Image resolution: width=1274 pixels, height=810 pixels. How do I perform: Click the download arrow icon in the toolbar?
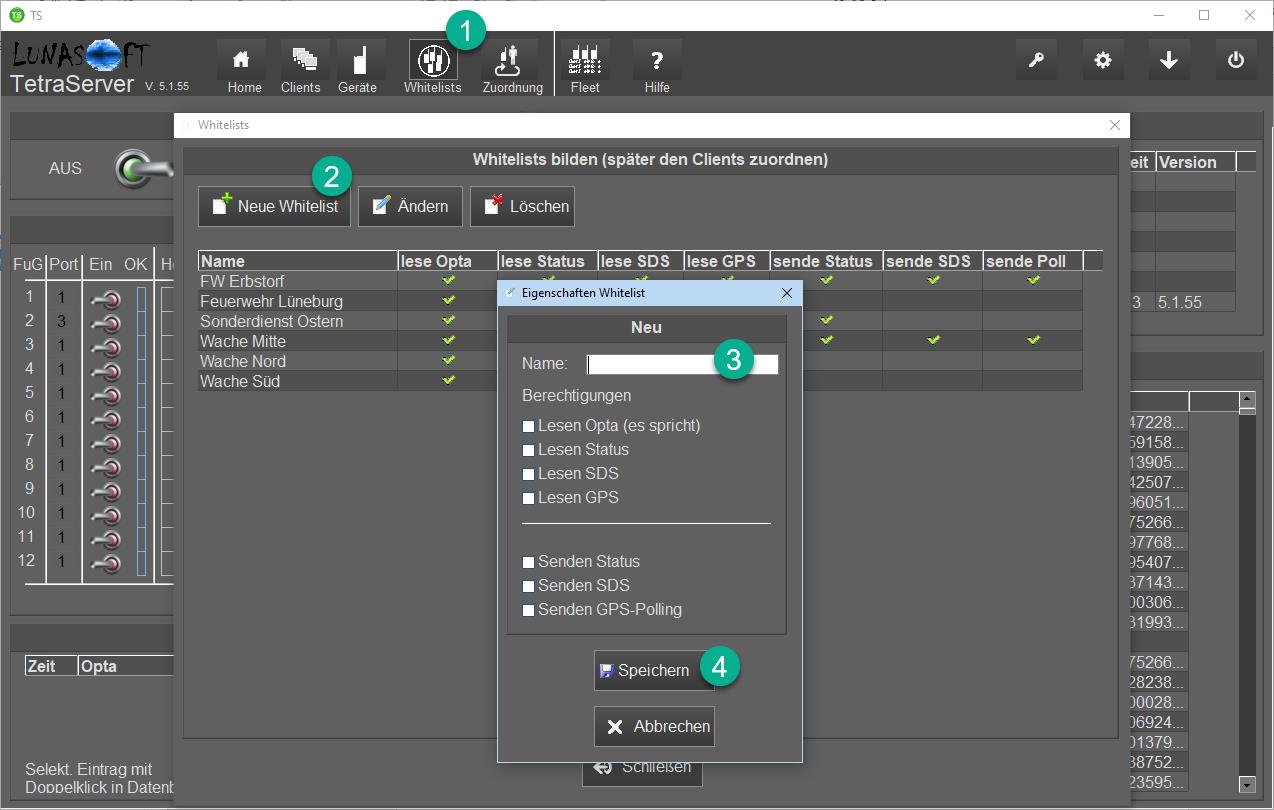pyautogui.click(x=1169, y=60)
